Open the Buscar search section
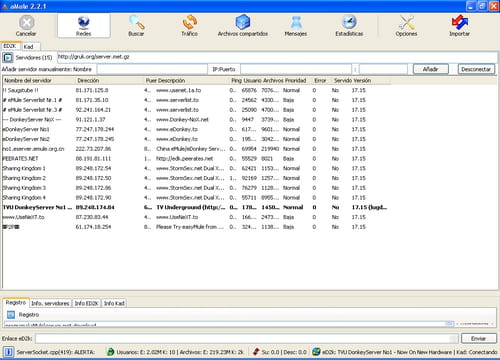This screenshot has height=360, width=500. [136, 26]
